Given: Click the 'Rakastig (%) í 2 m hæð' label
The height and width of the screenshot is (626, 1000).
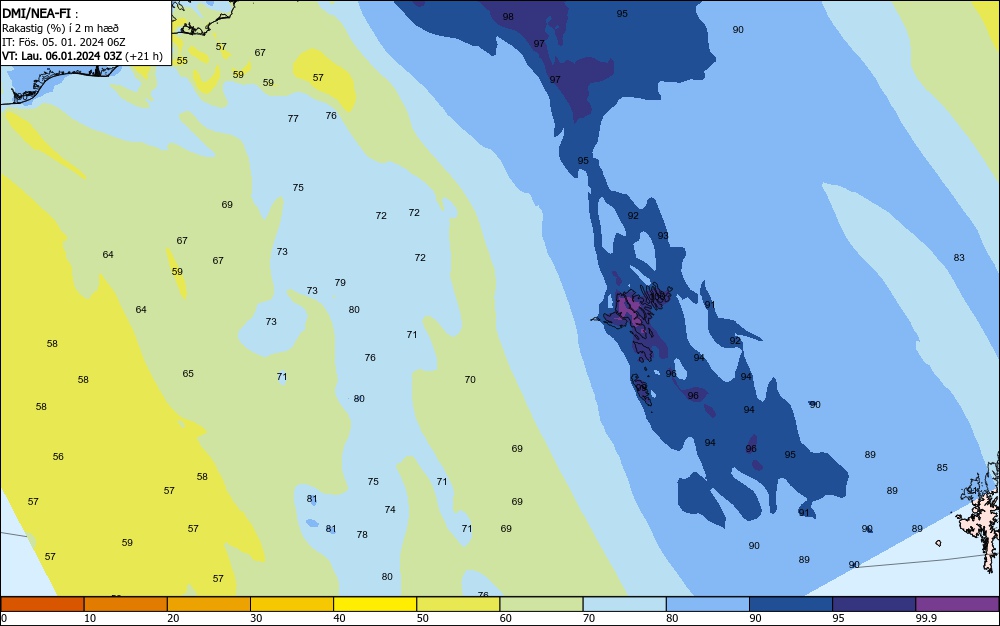Looking at the screenshot, I should coord(60,28).
